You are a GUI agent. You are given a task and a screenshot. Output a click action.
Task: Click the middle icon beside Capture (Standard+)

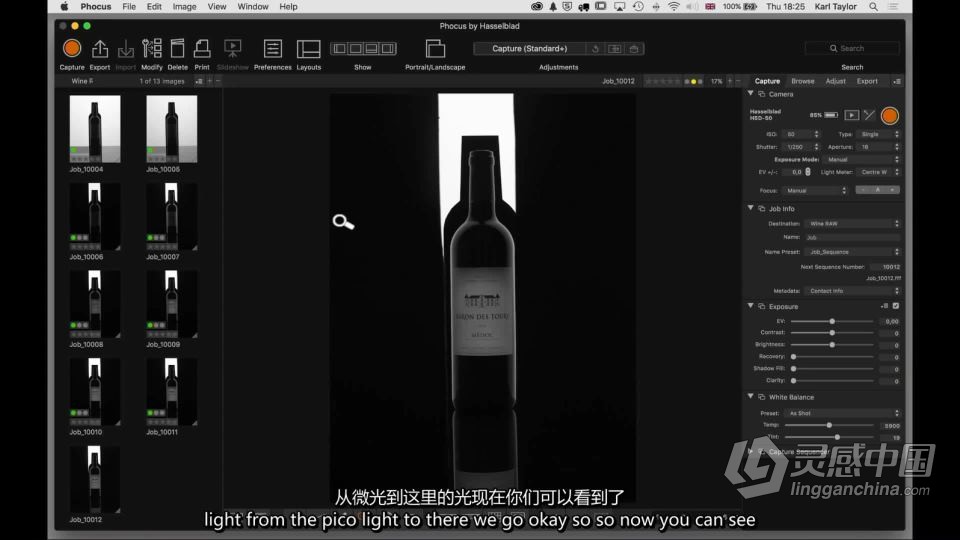615,48
